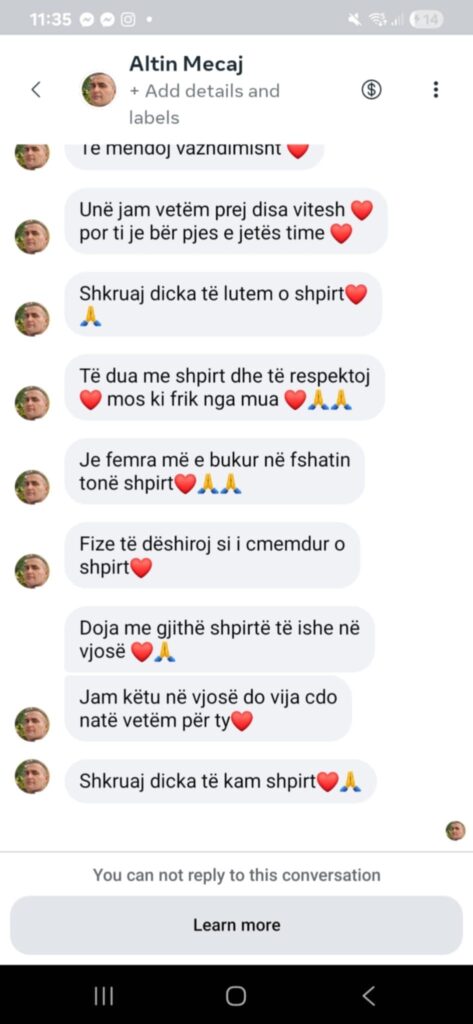The width and height of the screenshot is (473, 1024).
Task: Tap the seen receipt avatar below last message
Action: (x=455, y=831)
